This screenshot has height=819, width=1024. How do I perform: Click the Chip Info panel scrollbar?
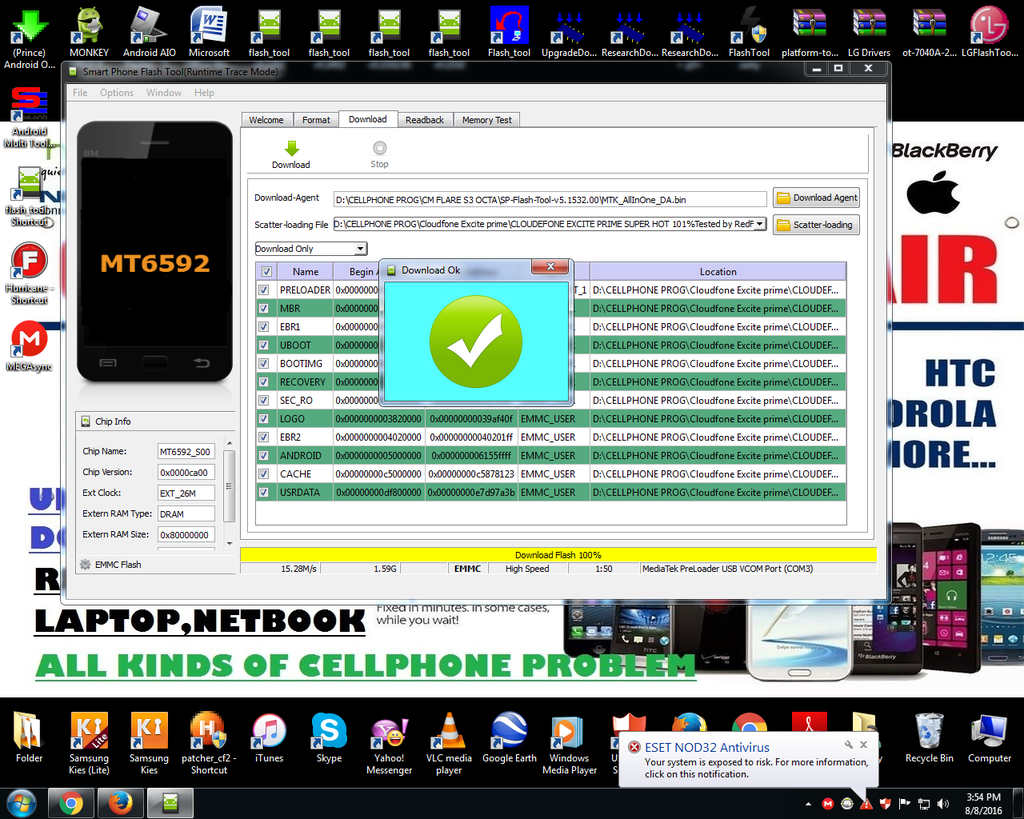(229, 487)
